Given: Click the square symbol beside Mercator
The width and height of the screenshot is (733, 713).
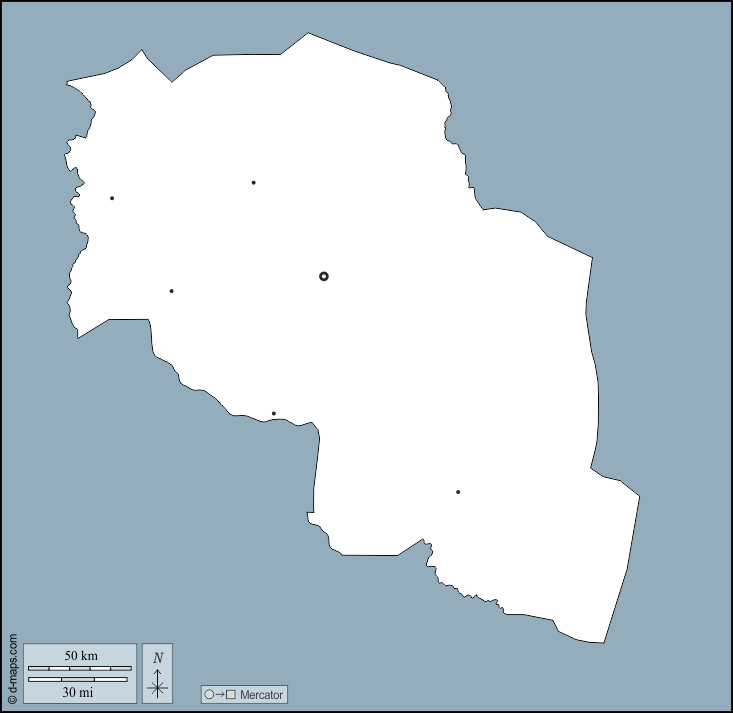Looking at the screenshot, I should 231,694.
